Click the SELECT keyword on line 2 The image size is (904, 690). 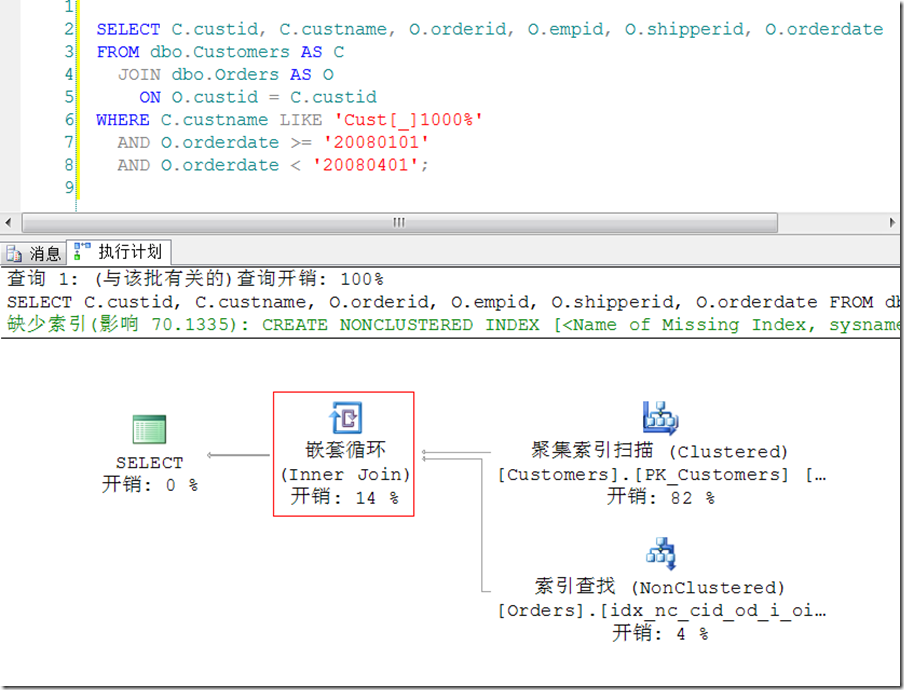128,29
